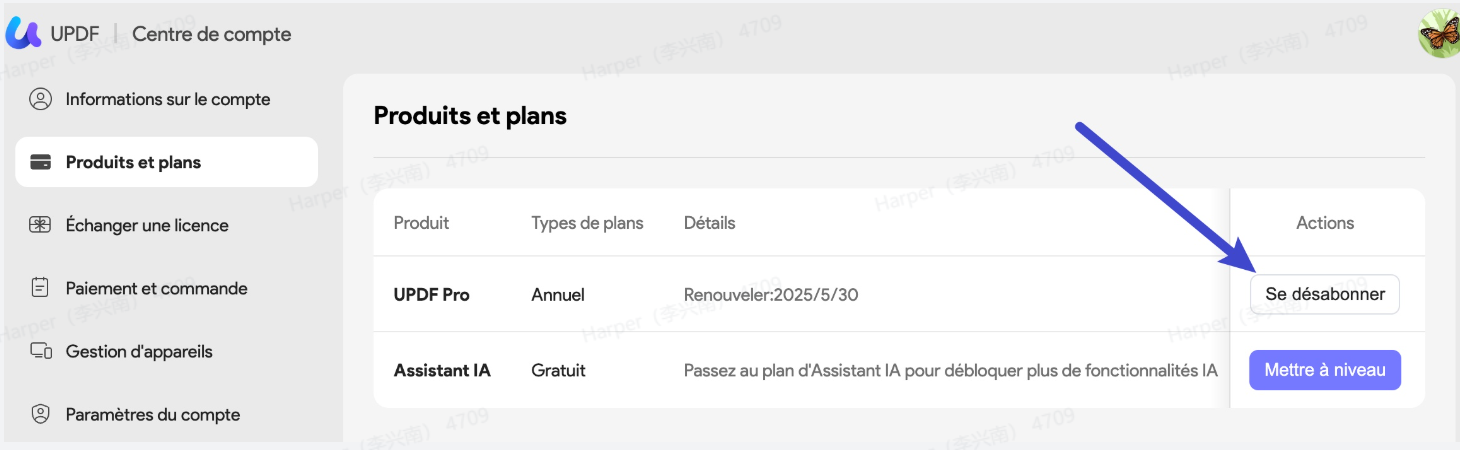Click the Gestion d'appareils devices icon
Screen dimensions: 1460x450
click(x=40, y=351)
